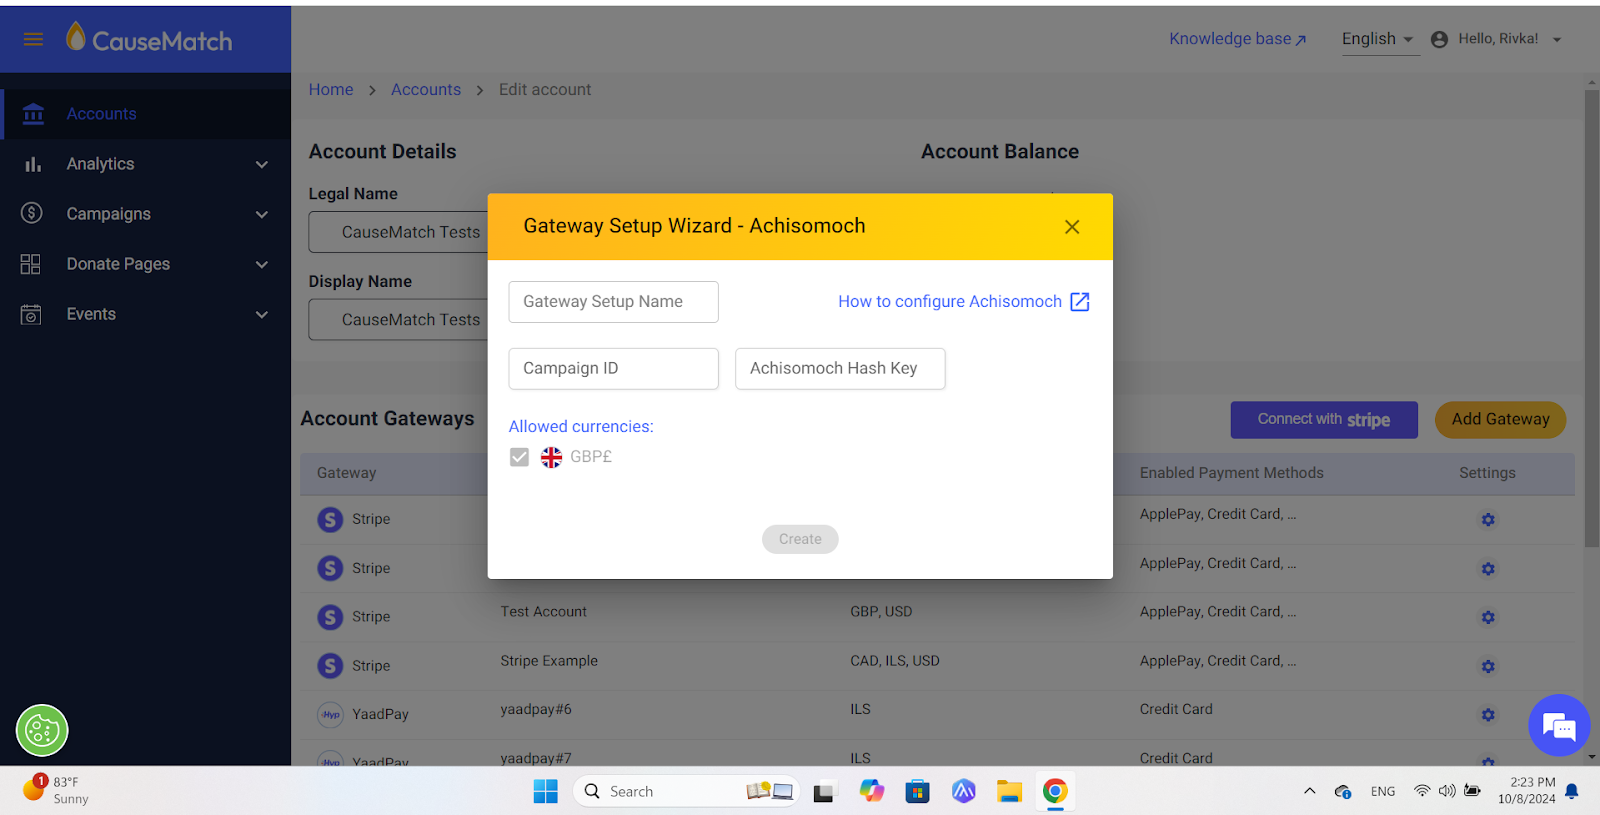Open settings gear for the Test Account Stripe row
The width and height of the screenshot is (1600, 815).
1488,617
